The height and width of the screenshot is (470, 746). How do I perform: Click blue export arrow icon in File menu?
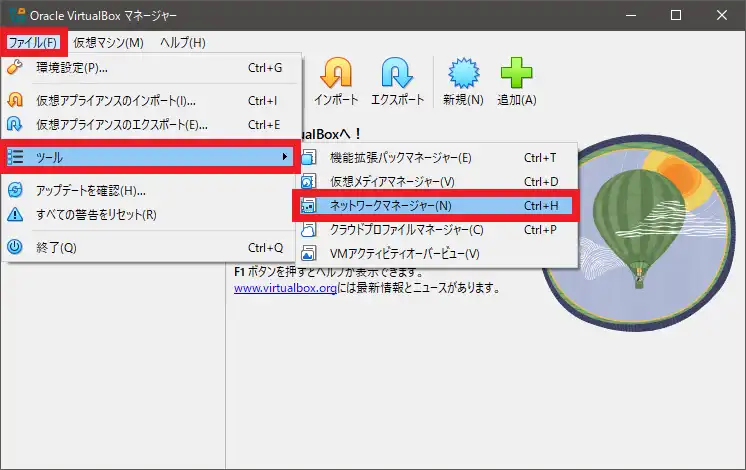tap(15, 124)
